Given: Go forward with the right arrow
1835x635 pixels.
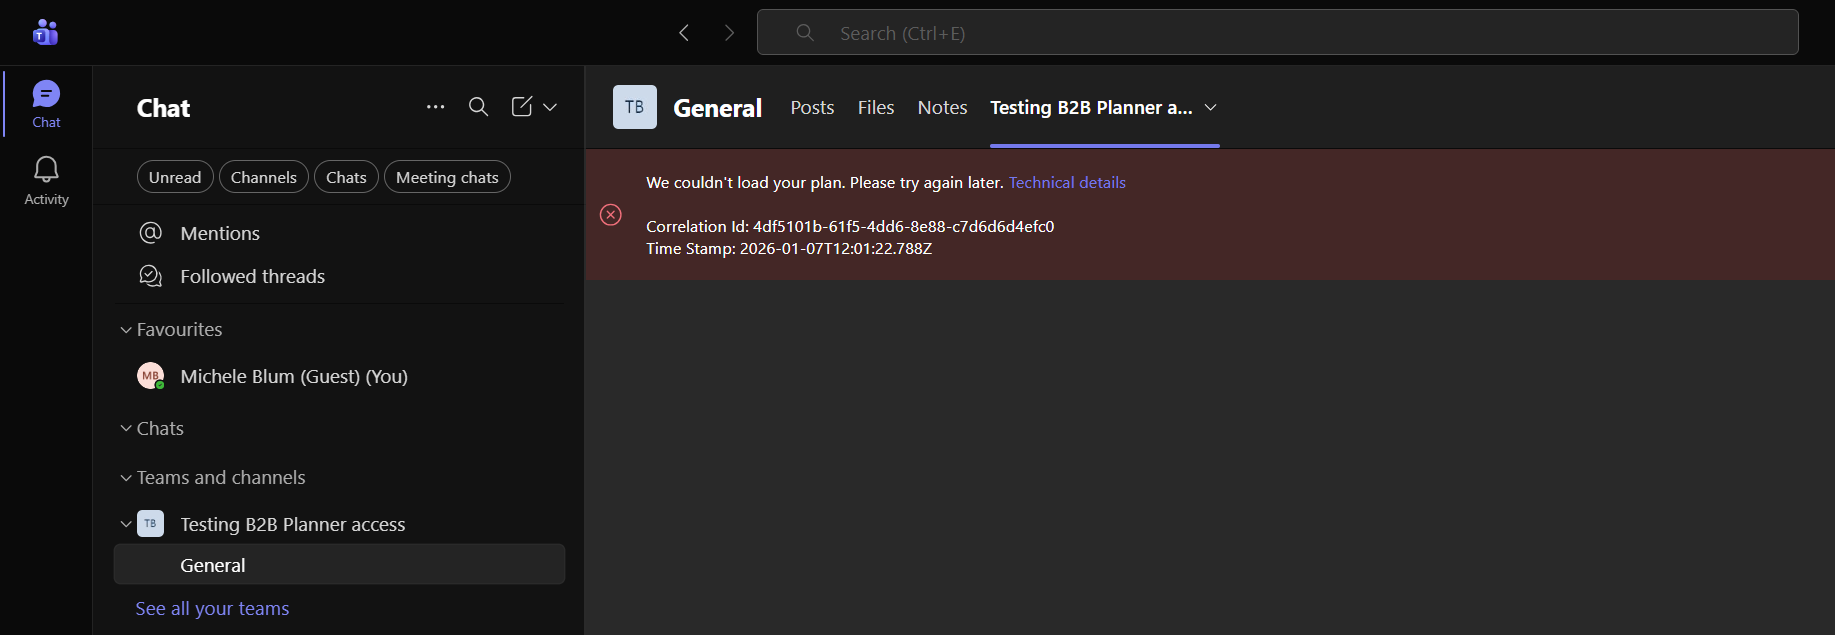Looking at the screenshot, I should point(729,33).
